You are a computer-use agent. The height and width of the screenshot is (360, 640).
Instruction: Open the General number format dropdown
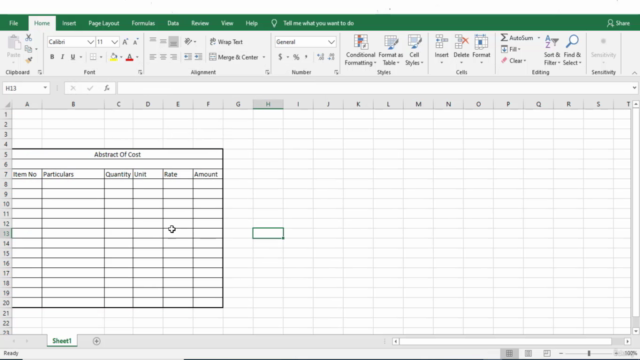pyautogui.click(x=331, y=42)
